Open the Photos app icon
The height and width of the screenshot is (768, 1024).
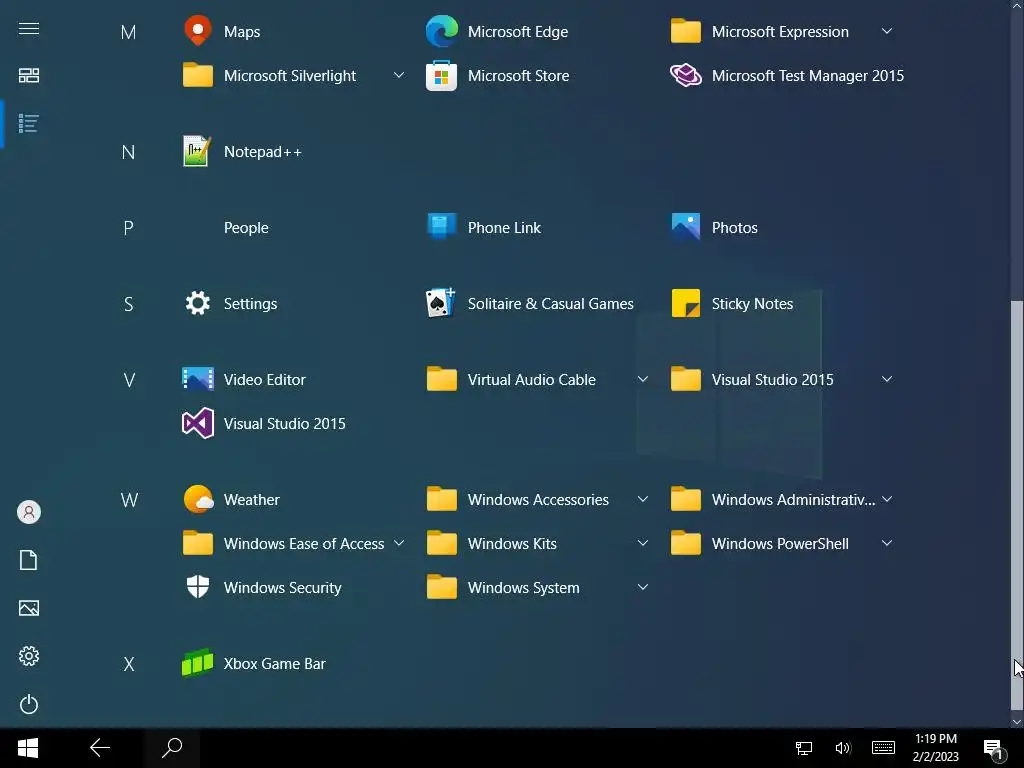[x=686, y=227]
